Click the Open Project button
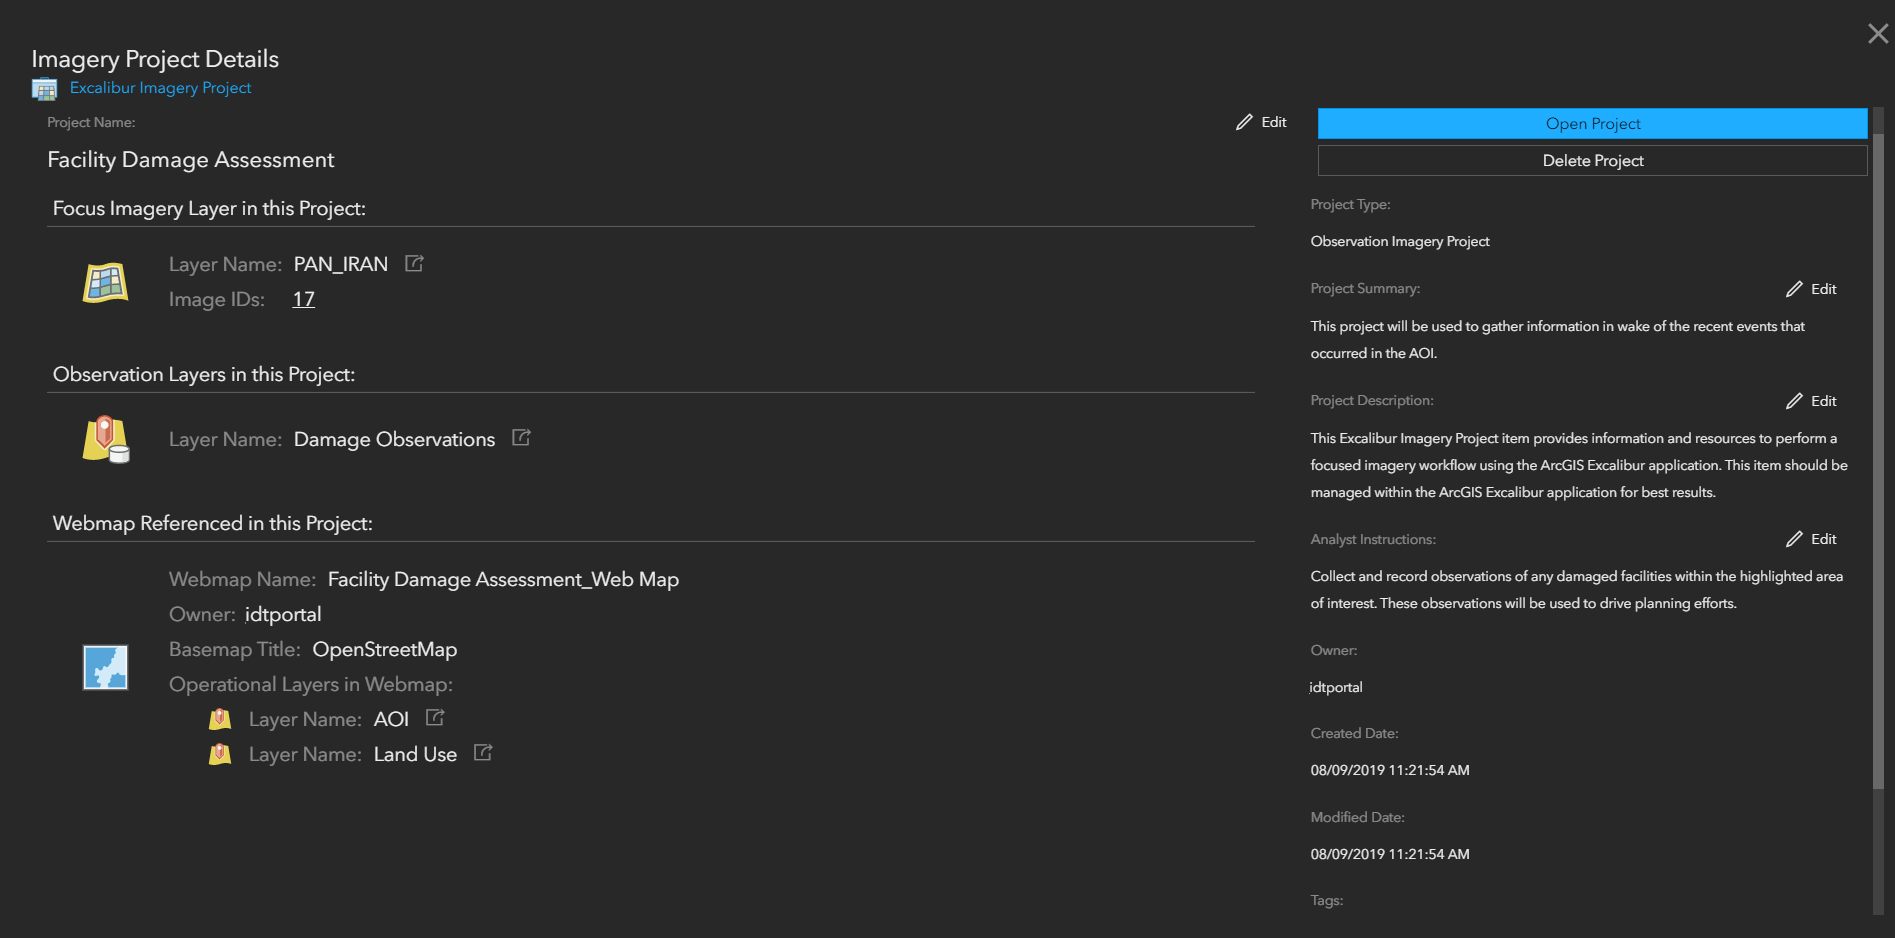The height and width of the screenshot is (938, 1895). click(x=1592, y=124)
